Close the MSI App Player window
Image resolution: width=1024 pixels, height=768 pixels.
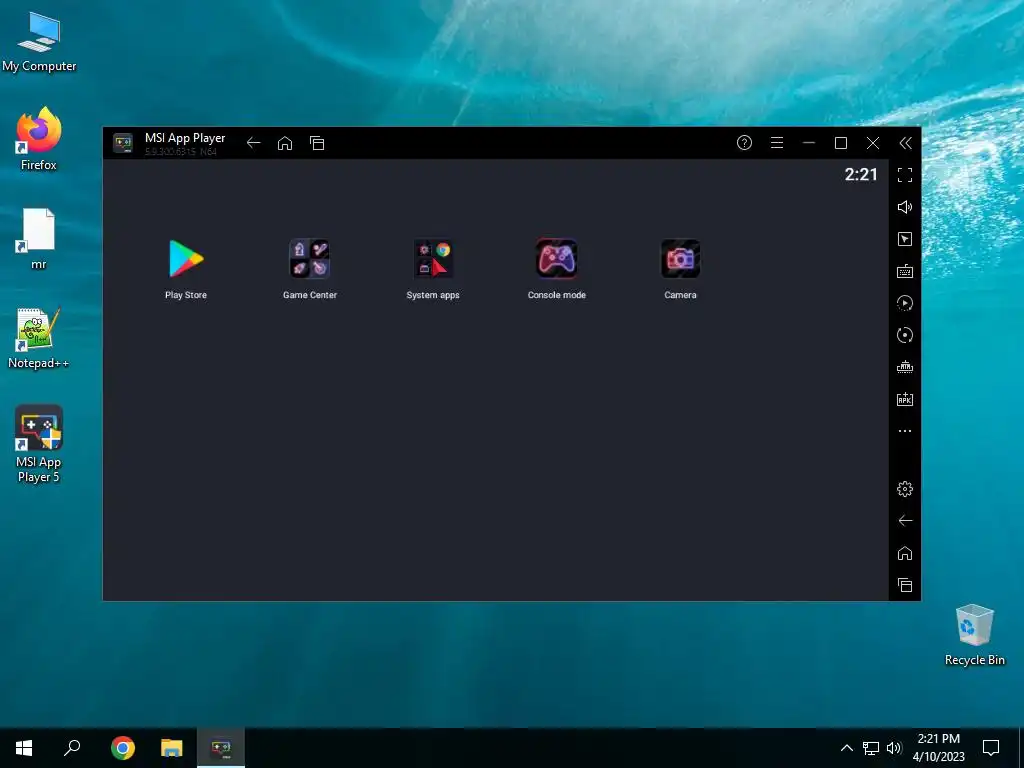point(872,143)
